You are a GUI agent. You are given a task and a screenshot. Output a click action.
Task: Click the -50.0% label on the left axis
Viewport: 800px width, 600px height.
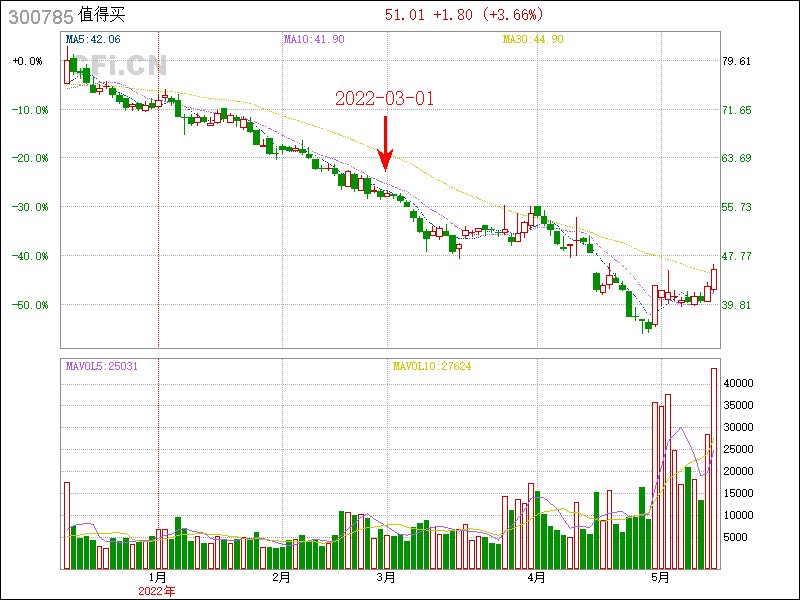click(x=29, y=304)
